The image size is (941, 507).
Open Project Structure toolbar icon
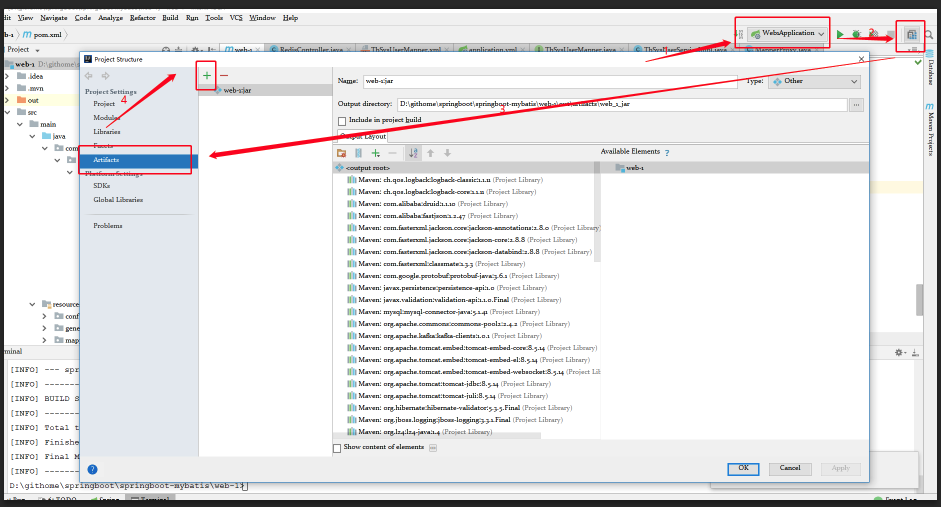(x=911, y=35)
